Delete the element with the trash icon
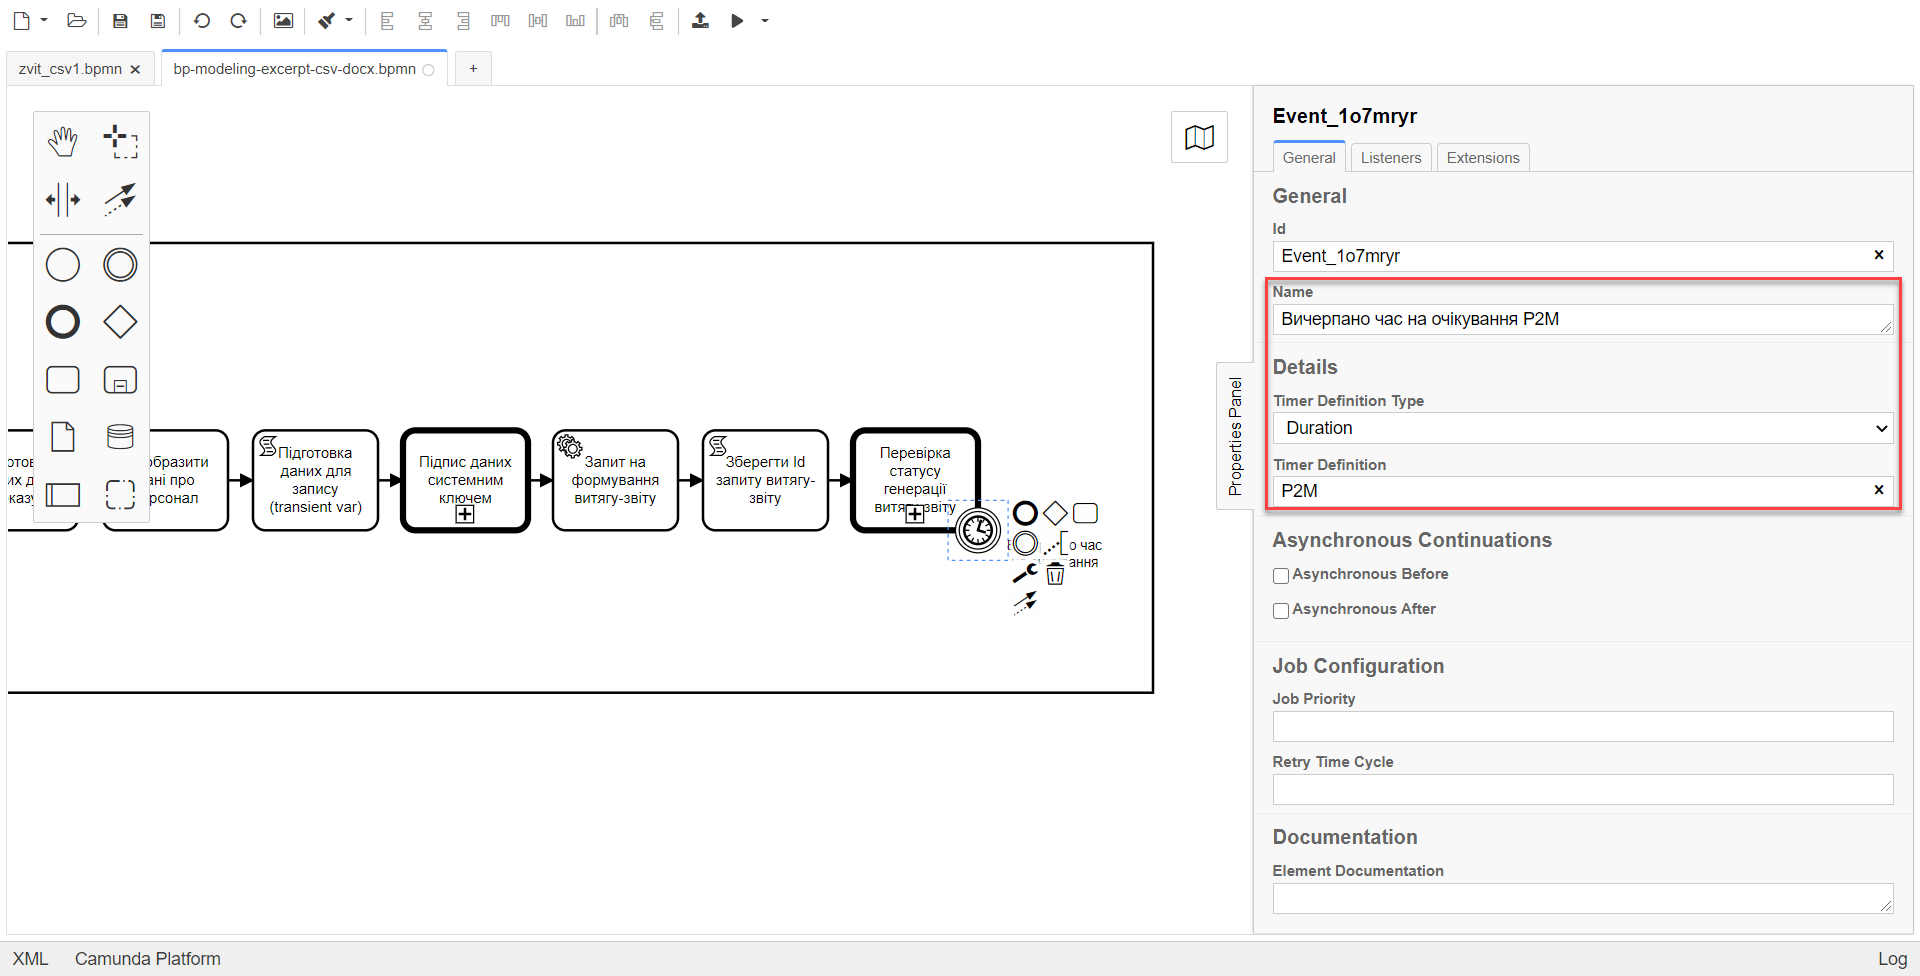 (1055, 574)
